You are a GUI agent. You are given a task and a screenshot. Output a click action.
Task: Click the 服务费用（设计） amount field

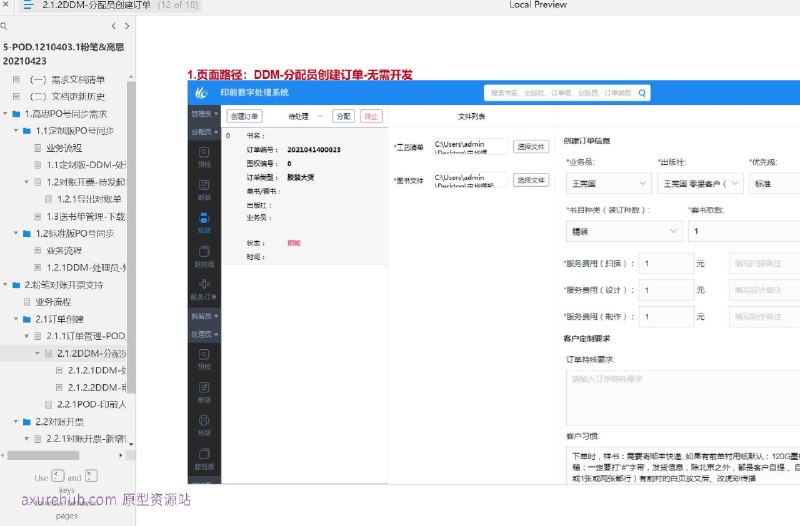[x=666, y=290]
